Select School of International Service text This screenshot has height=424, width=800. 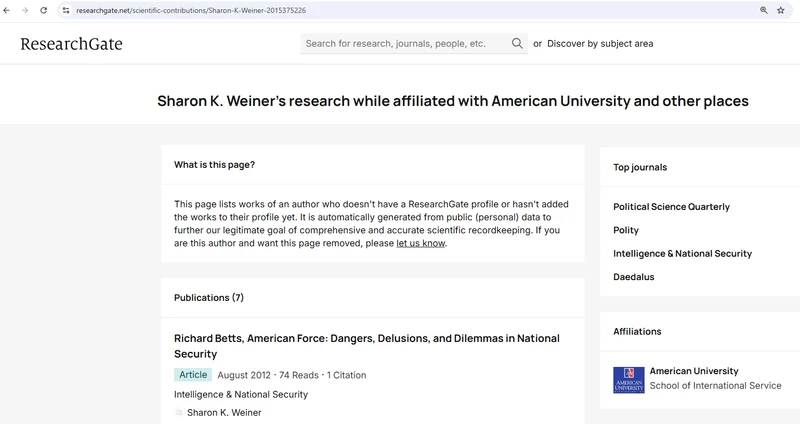coord(715,386)
